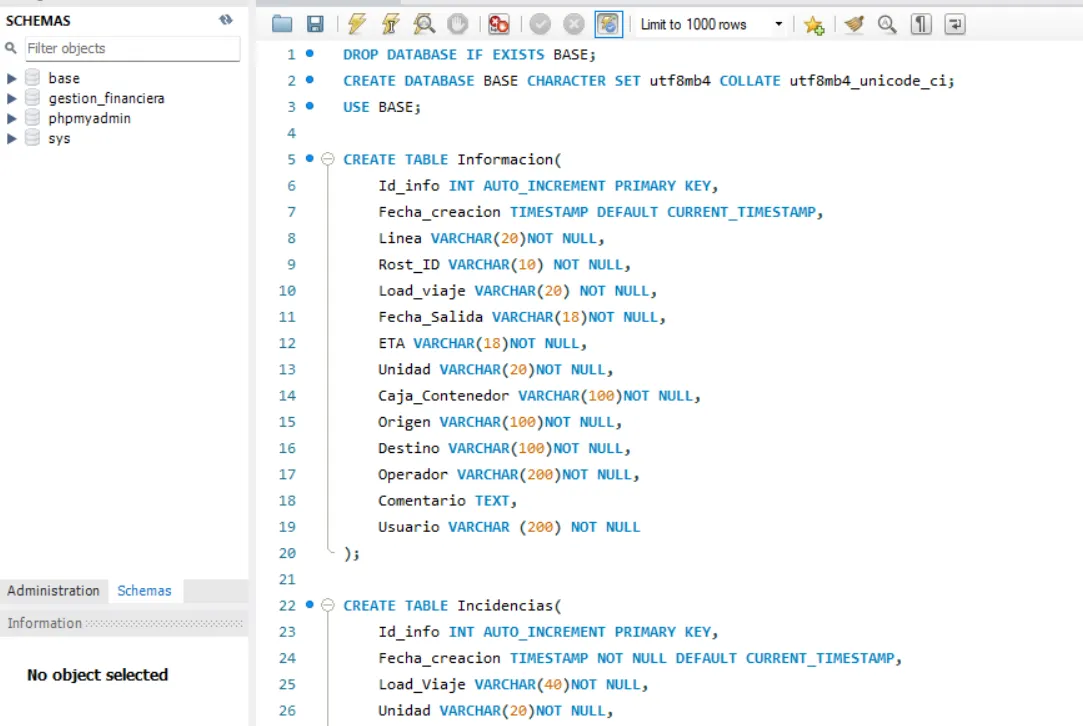1083x726 pixels.
Task: Select the sys schema name
Action: [x=59, y=138]
